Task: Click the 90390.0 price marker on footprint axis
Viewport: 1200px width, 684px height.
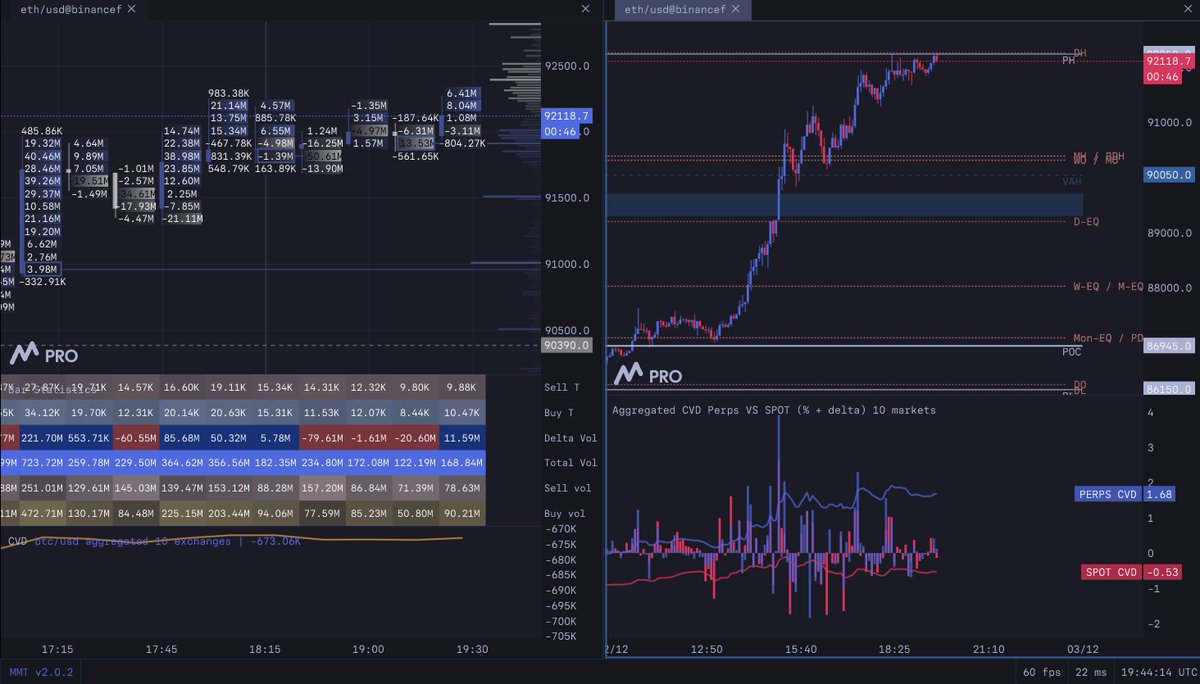Action: point(567,345)
